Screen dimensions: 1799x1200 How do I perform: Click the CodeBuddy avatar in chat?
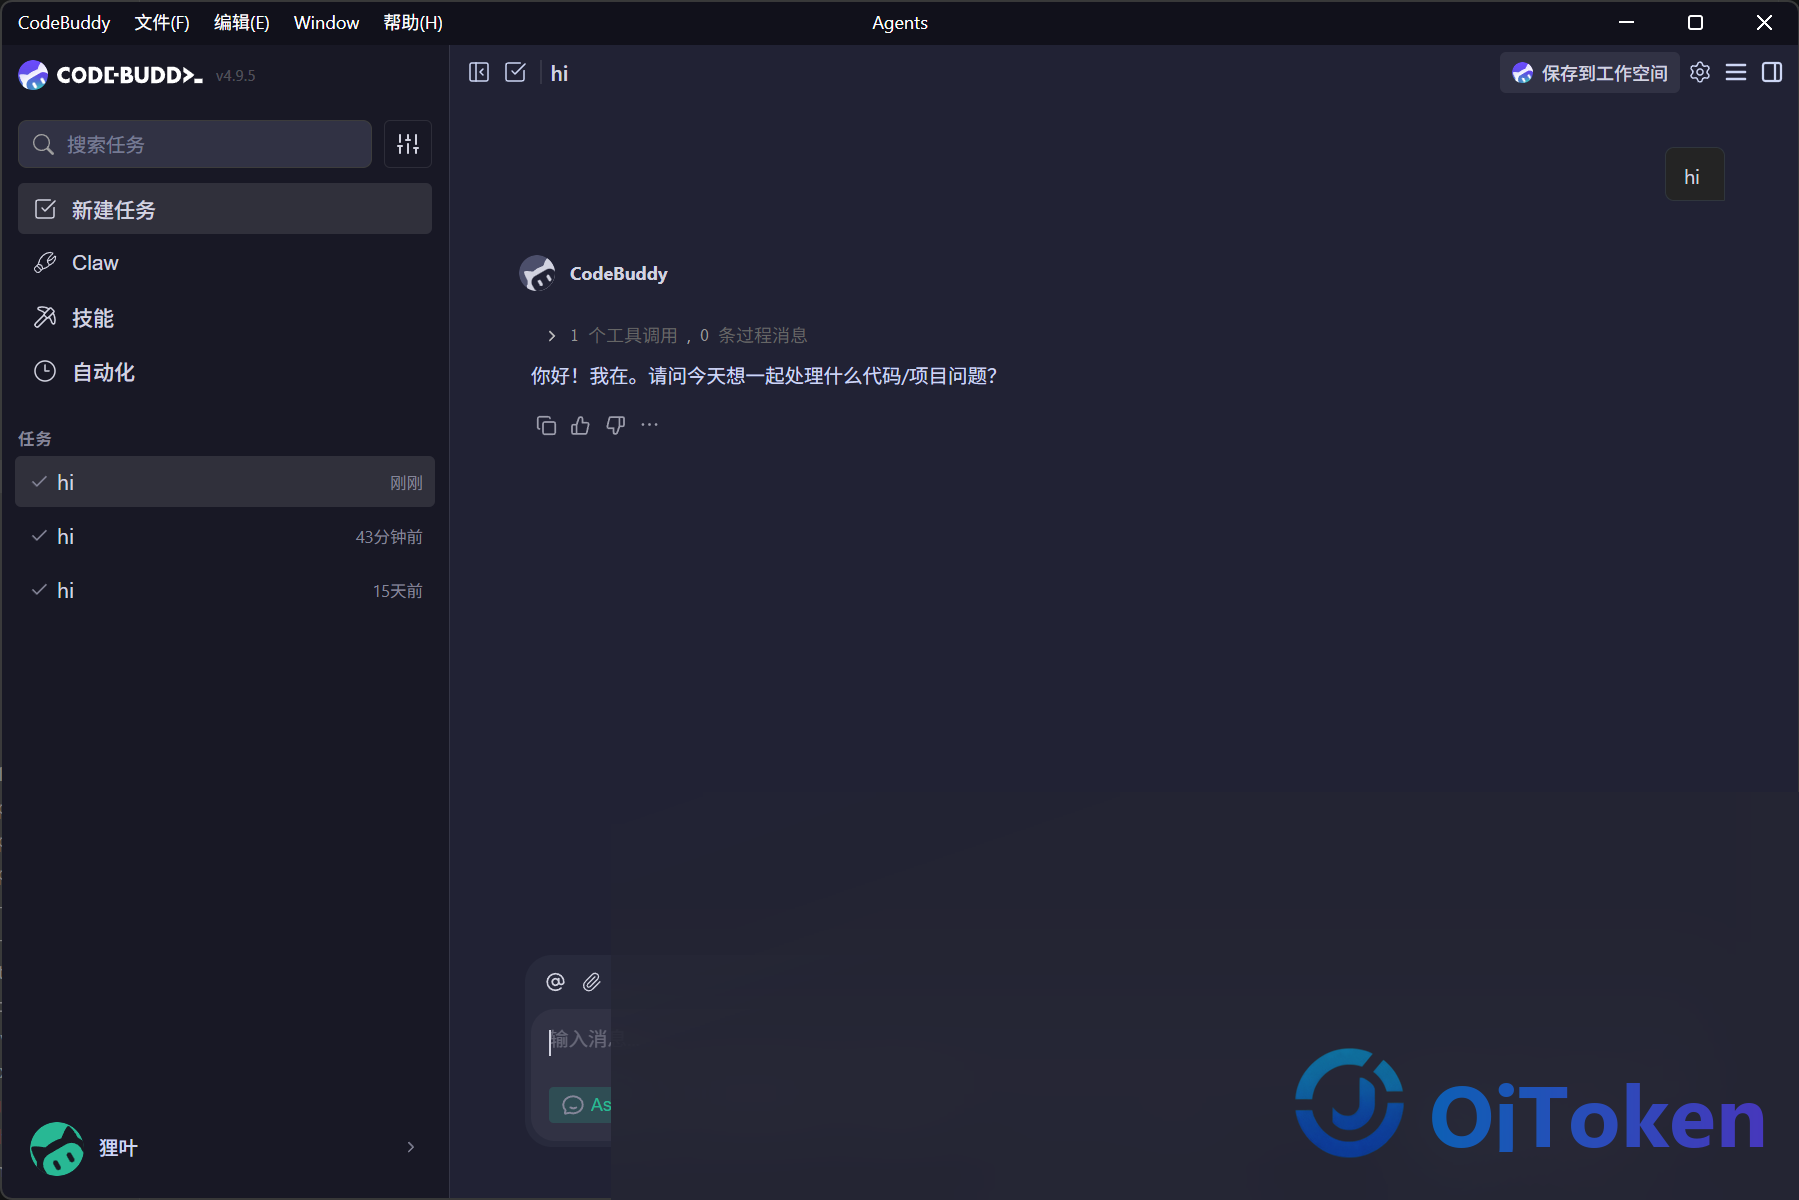pos(537,273)
